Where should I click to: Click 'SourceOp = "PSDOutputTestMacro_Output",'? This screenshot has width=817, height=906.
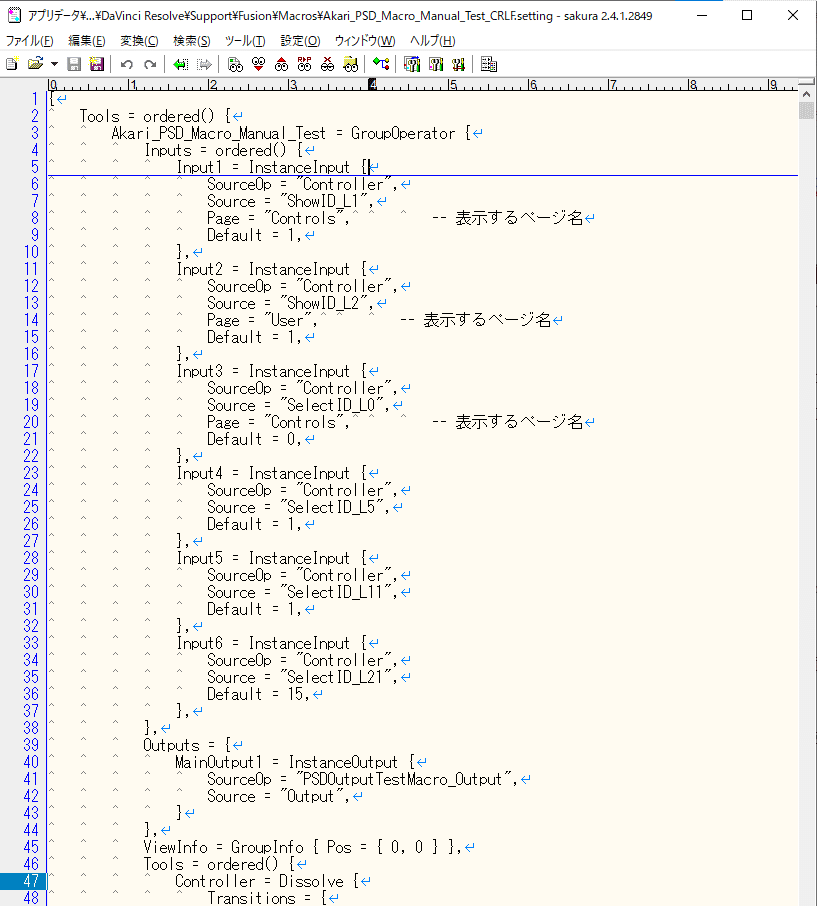pyautogui.click(x=363, y=779)
